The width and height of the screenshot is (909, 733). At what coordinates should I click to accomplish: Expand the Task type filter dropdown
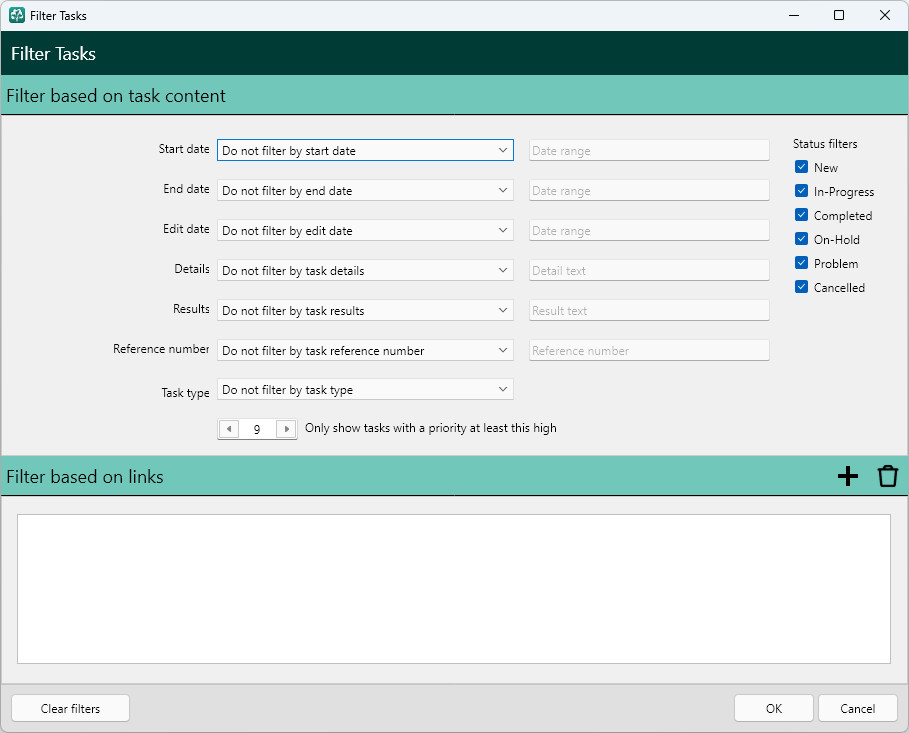coord(365,389)
